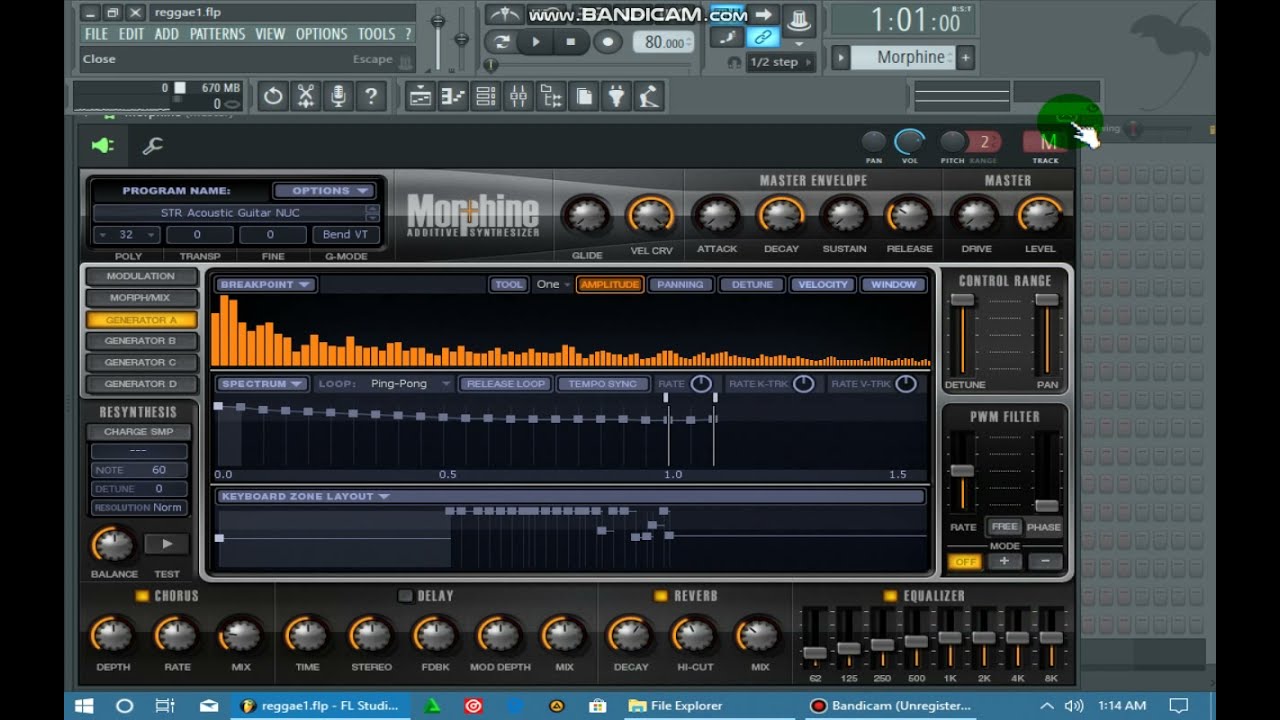Screen dimensions: 1280x720
Task: Toggle pattern/song loop mode button
Action: 501,42
